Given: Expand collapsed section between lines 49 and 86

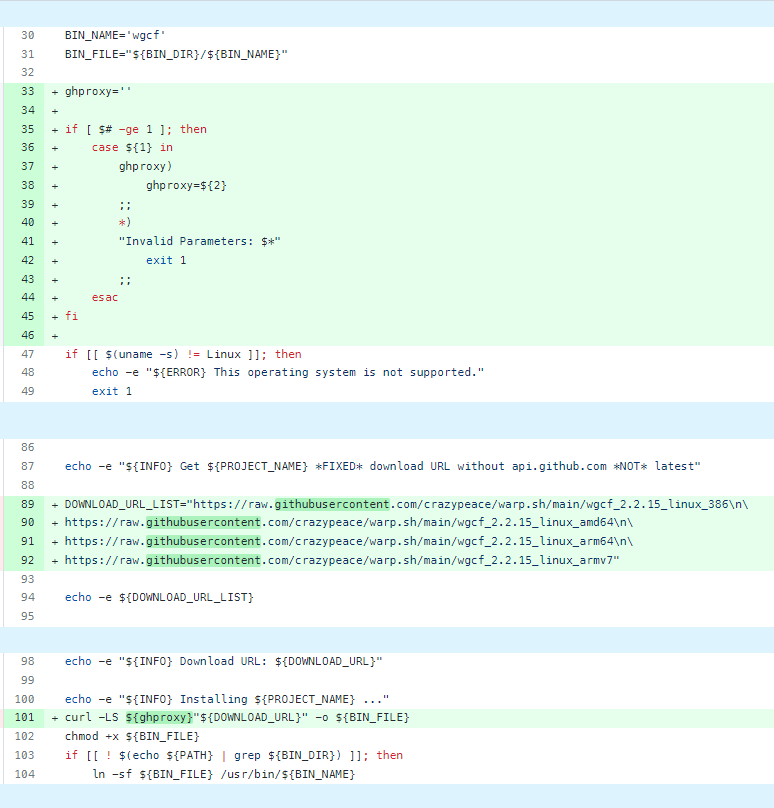Looking at the screenshot, I should click(386, 420).
